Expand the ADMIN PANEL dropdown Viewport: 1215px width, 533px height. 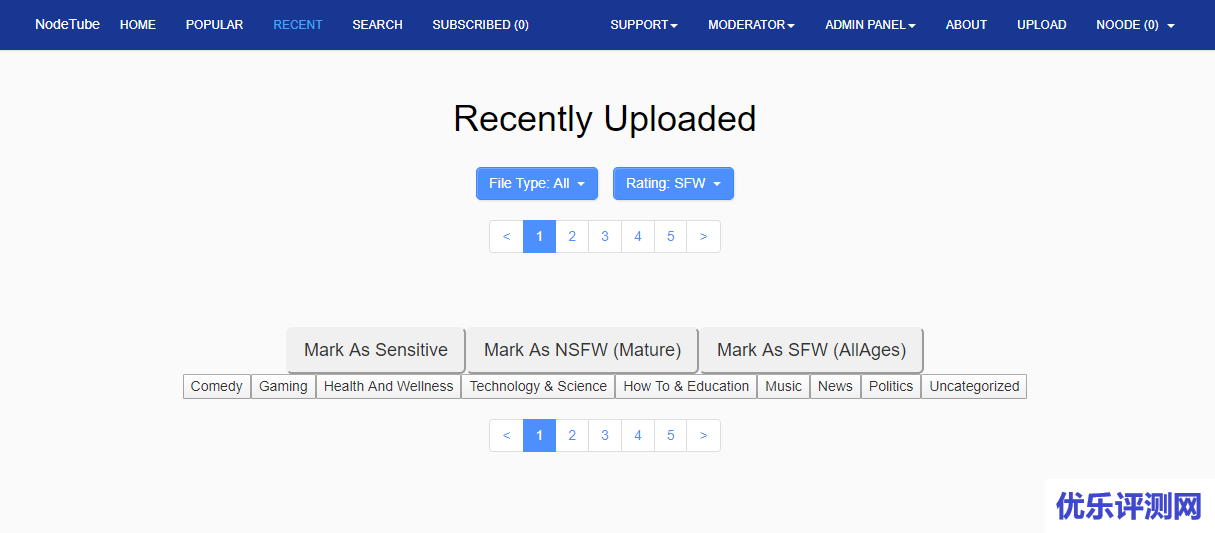point(870,25)
